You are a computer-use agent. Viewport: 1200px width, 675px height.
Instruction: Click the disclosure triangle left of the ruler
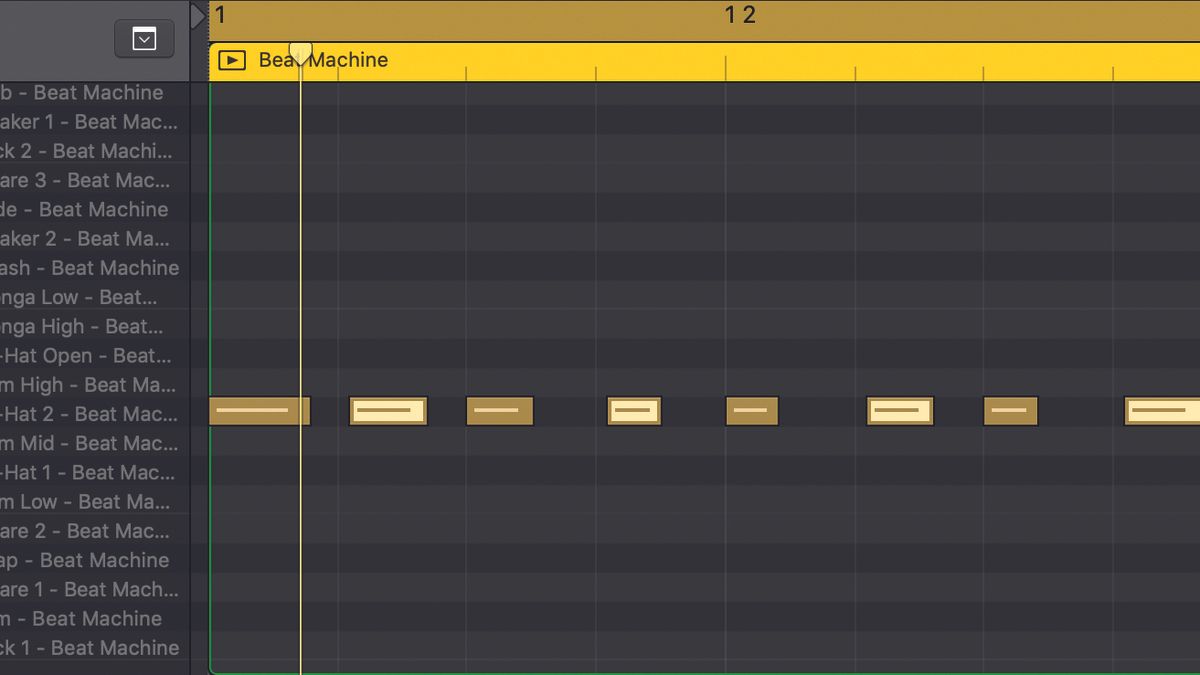pyautogui.click(x=197, y=15)
